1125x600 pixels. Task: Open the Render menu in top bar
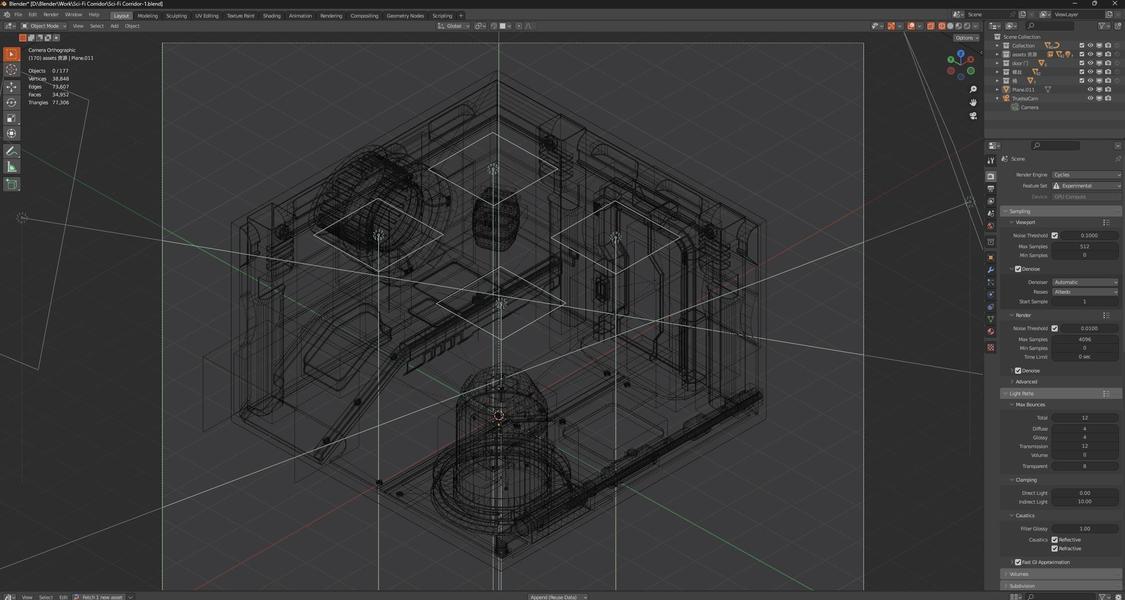[51, 14]
